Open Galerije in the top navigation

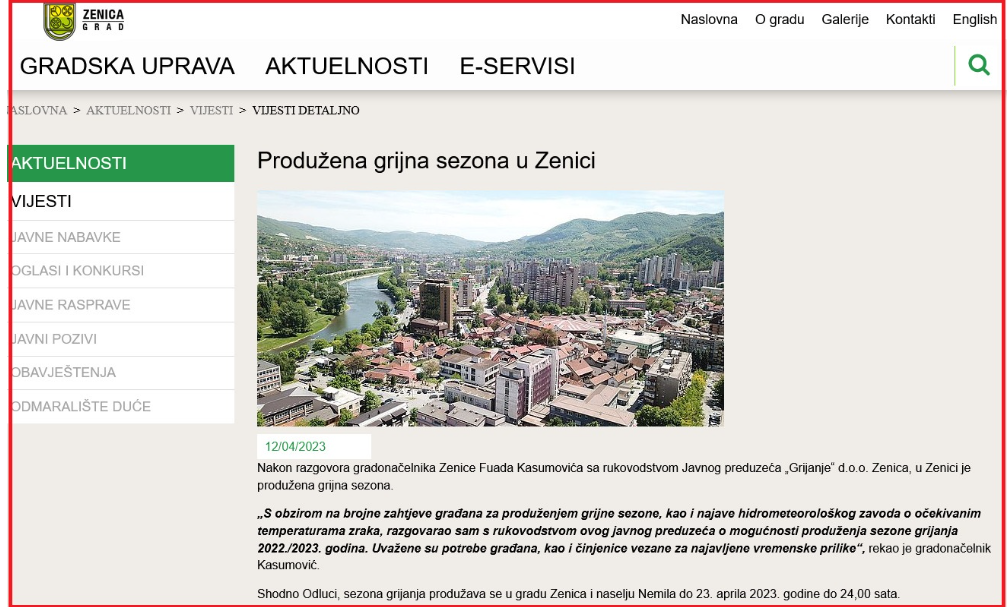click(x=845, y=19)
